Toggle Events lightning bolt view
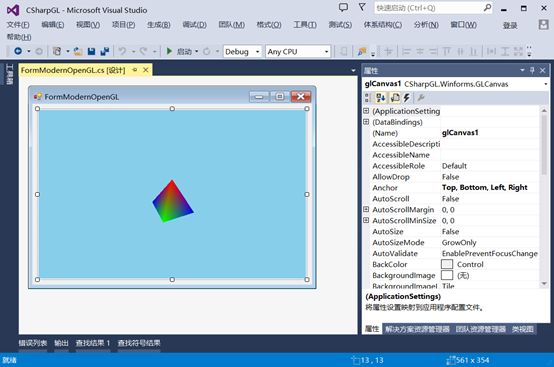554x367 pixels. coord(407,97)
